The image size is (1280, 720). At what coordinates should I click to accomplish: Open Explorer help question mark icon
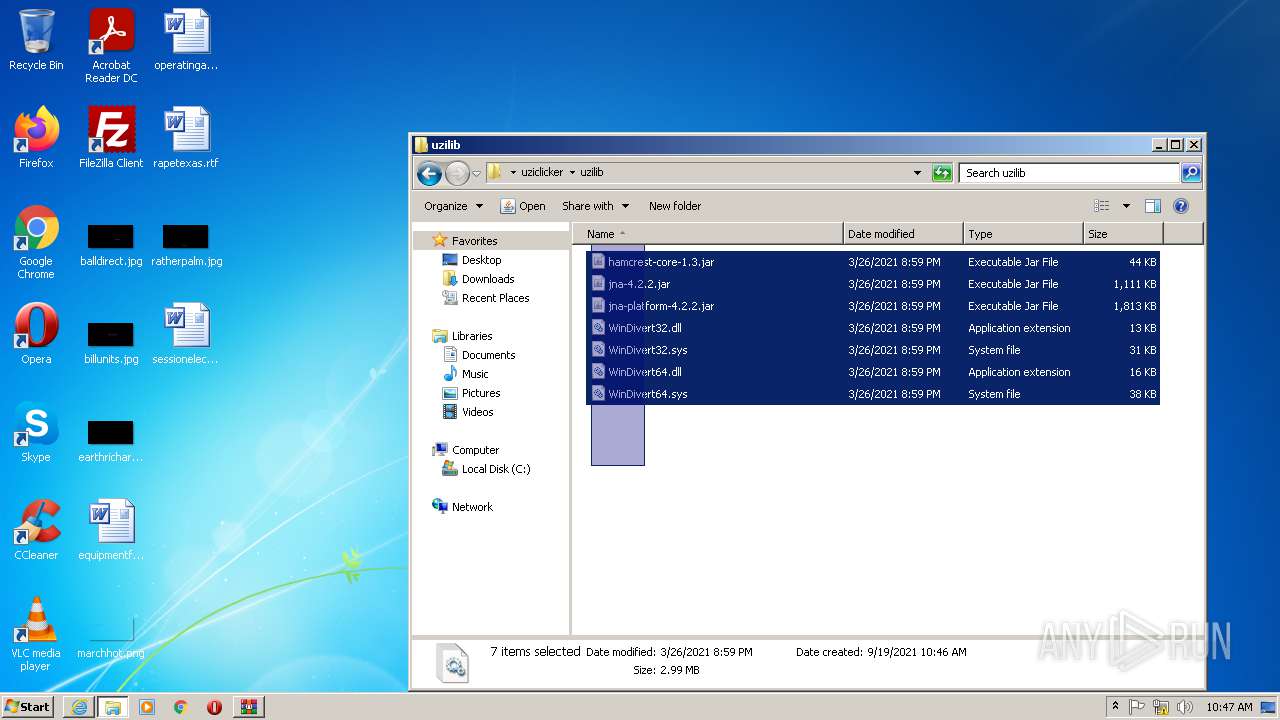pos(1180,206)
